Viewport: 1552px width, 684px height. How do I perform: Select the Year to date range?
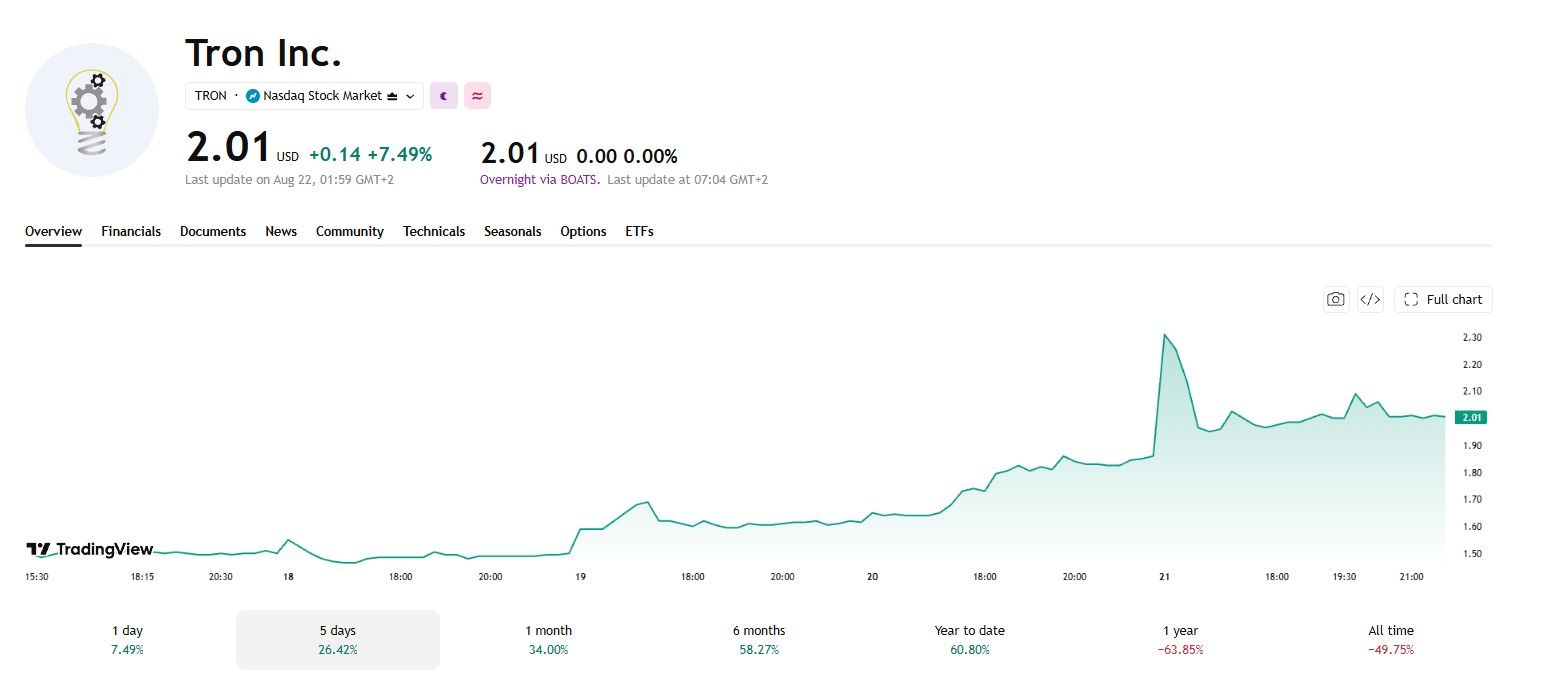pos(970,639)
